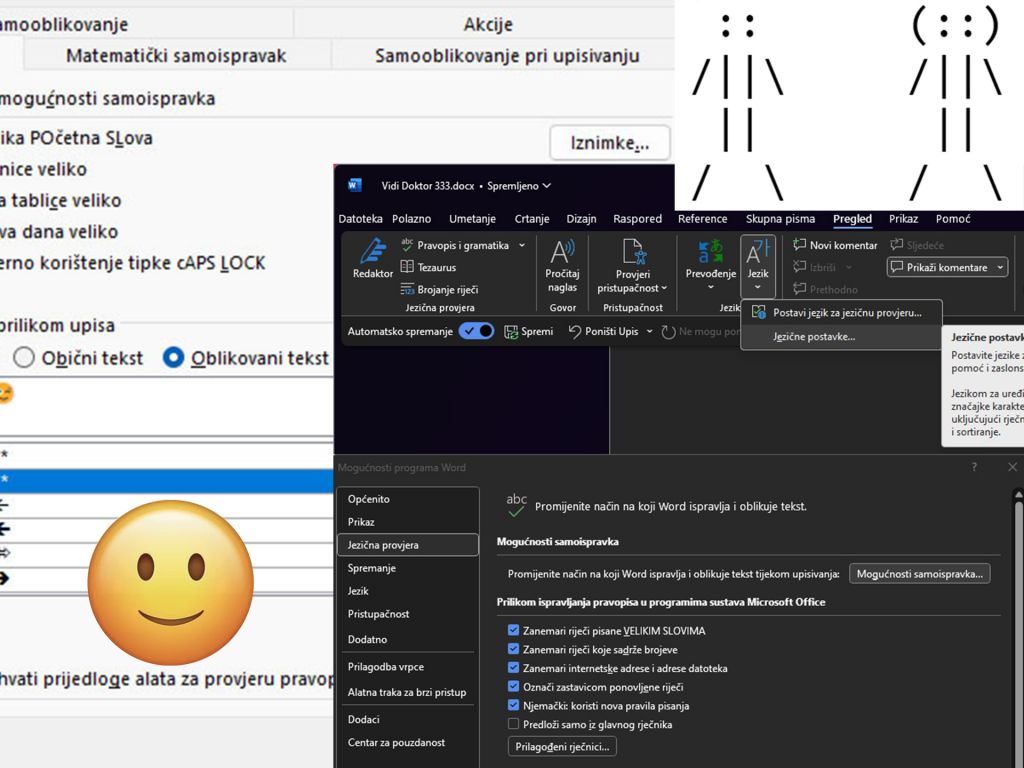The width and height of the screenshot is (1024, 768).
Task: Open Brojanje riječi word count
Action: click(x=439, y=289)
